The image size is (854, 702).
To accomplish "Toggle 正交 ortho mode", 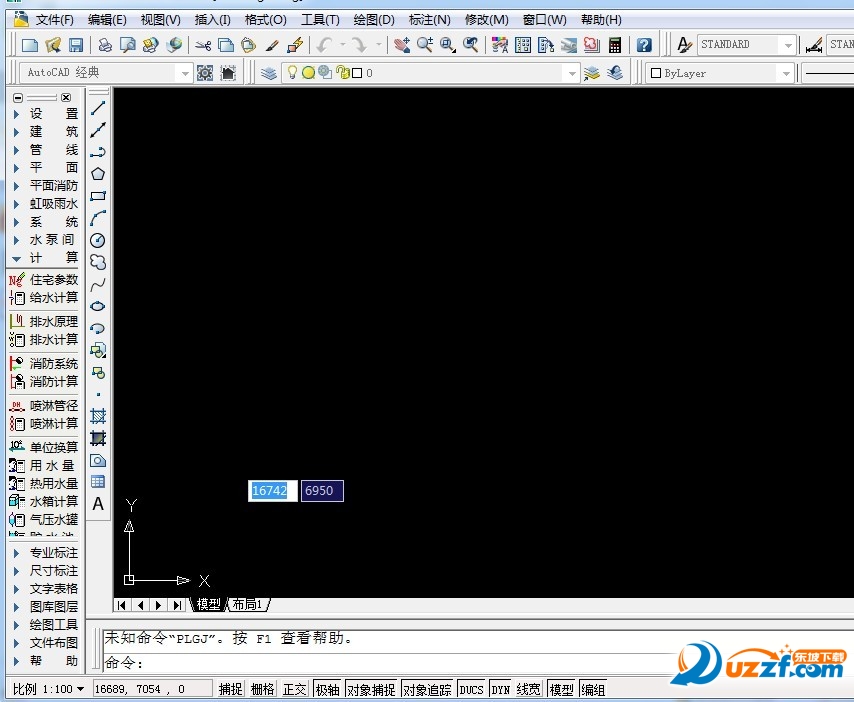I will [x=295, y=689].
